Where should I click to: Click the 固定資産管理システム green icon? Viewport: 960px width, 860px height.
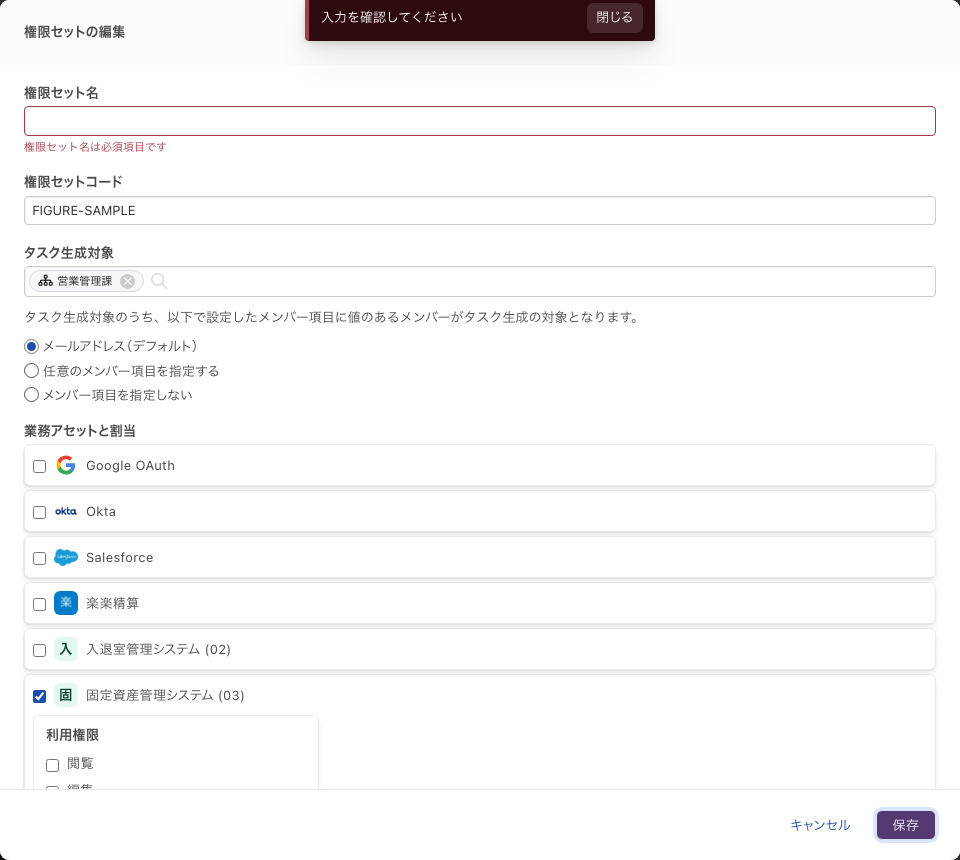click(66, 695)
